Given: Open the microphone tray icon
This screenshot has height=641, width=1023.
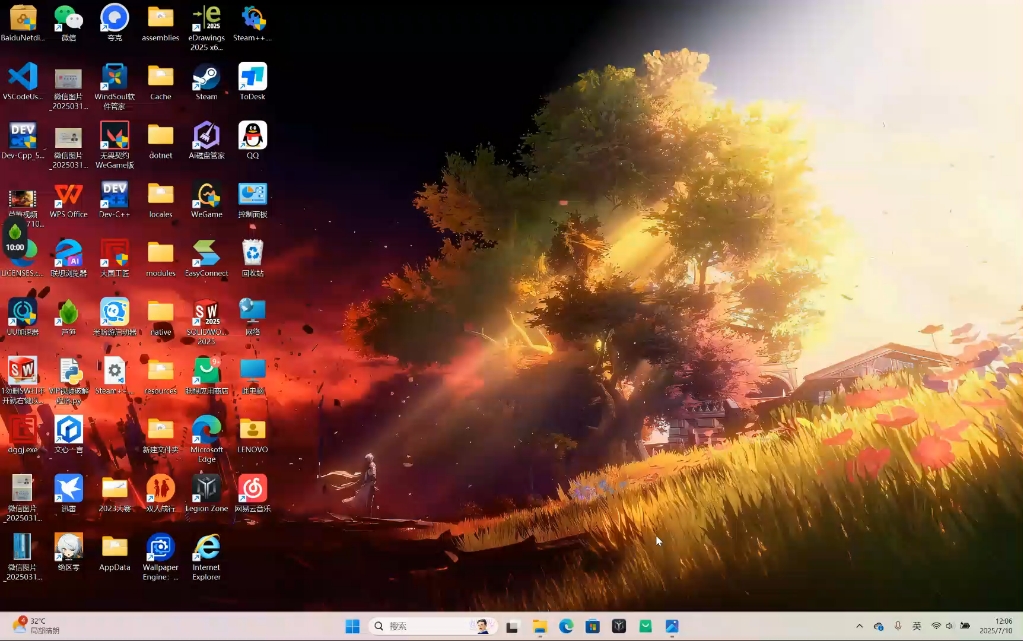Looking at the screenshot, I should coord(898,626).
